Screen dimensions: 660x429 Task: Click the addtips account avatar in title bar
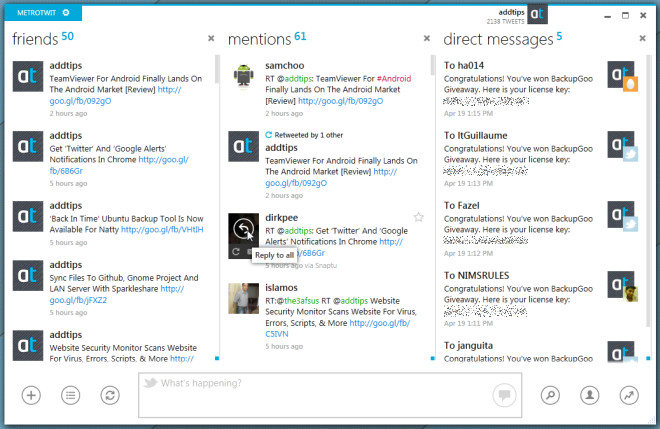pyautogui.click(x=538, y=14)
